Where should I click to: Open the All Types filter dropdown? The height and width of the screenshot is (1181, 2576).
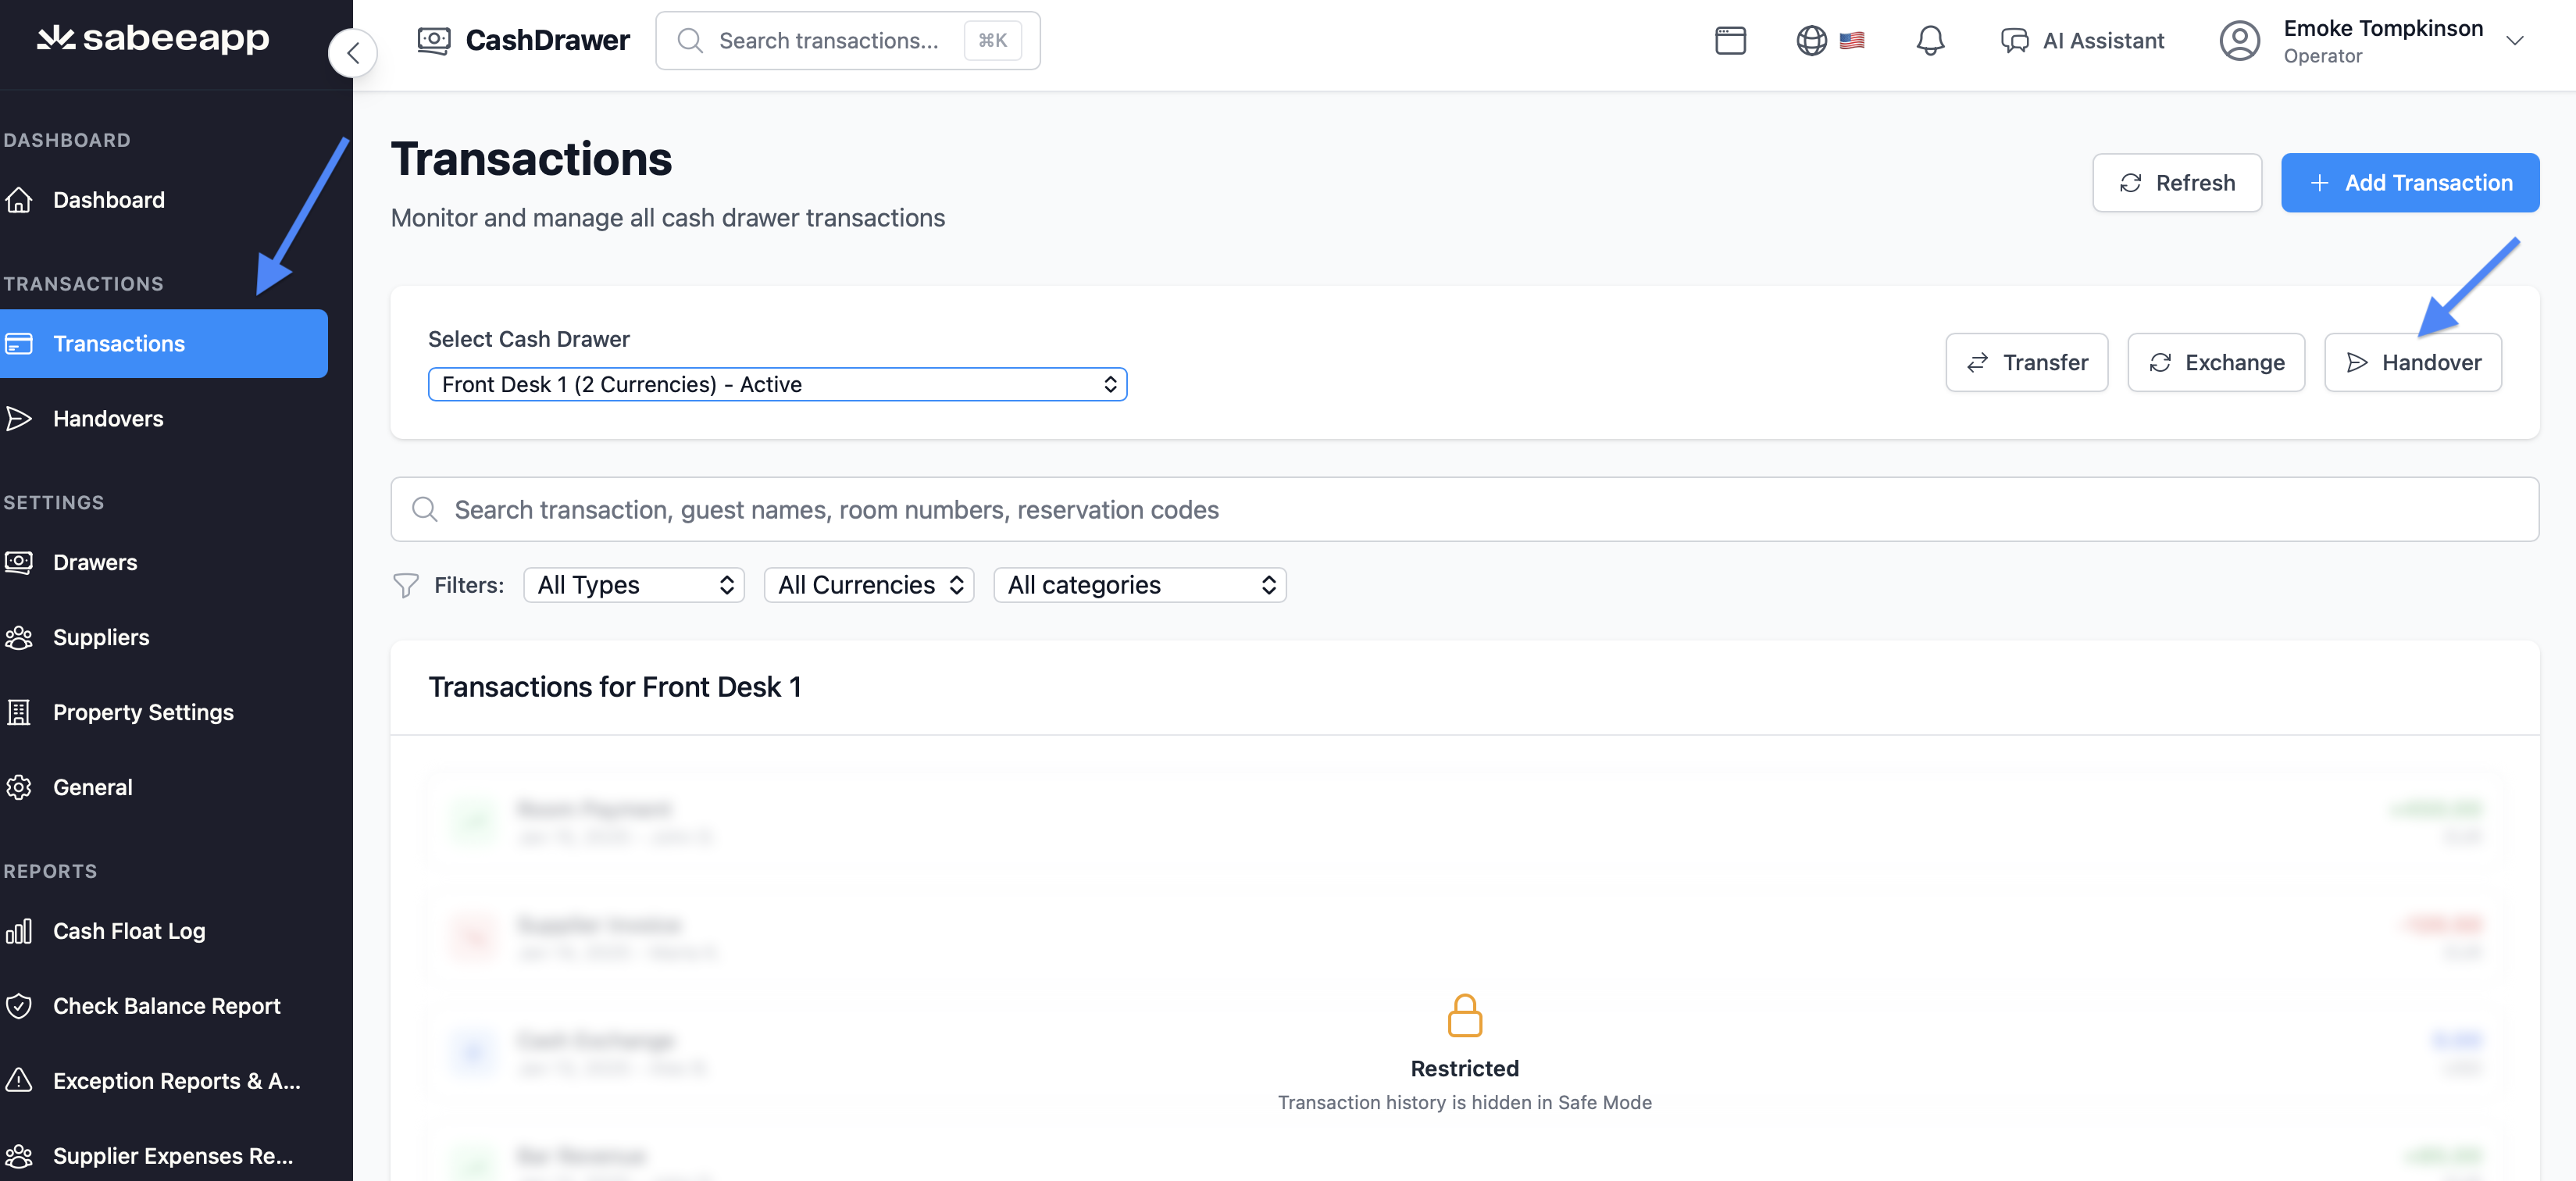(634, 585)
